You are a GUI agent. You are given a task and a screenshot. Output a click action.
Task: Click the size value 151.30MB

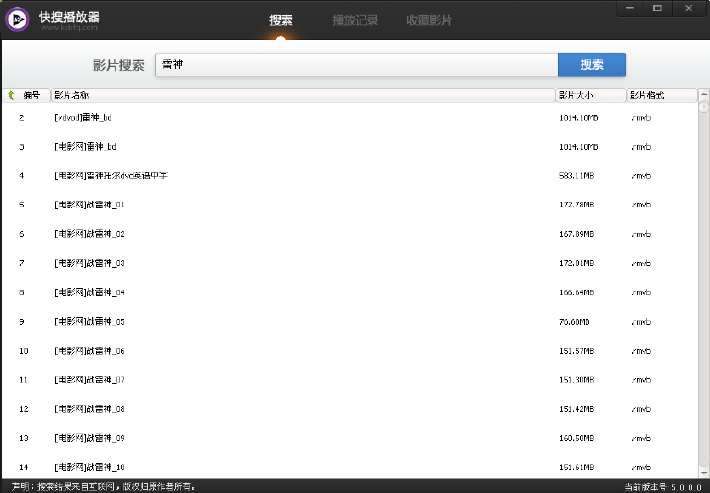pos(576,380)
